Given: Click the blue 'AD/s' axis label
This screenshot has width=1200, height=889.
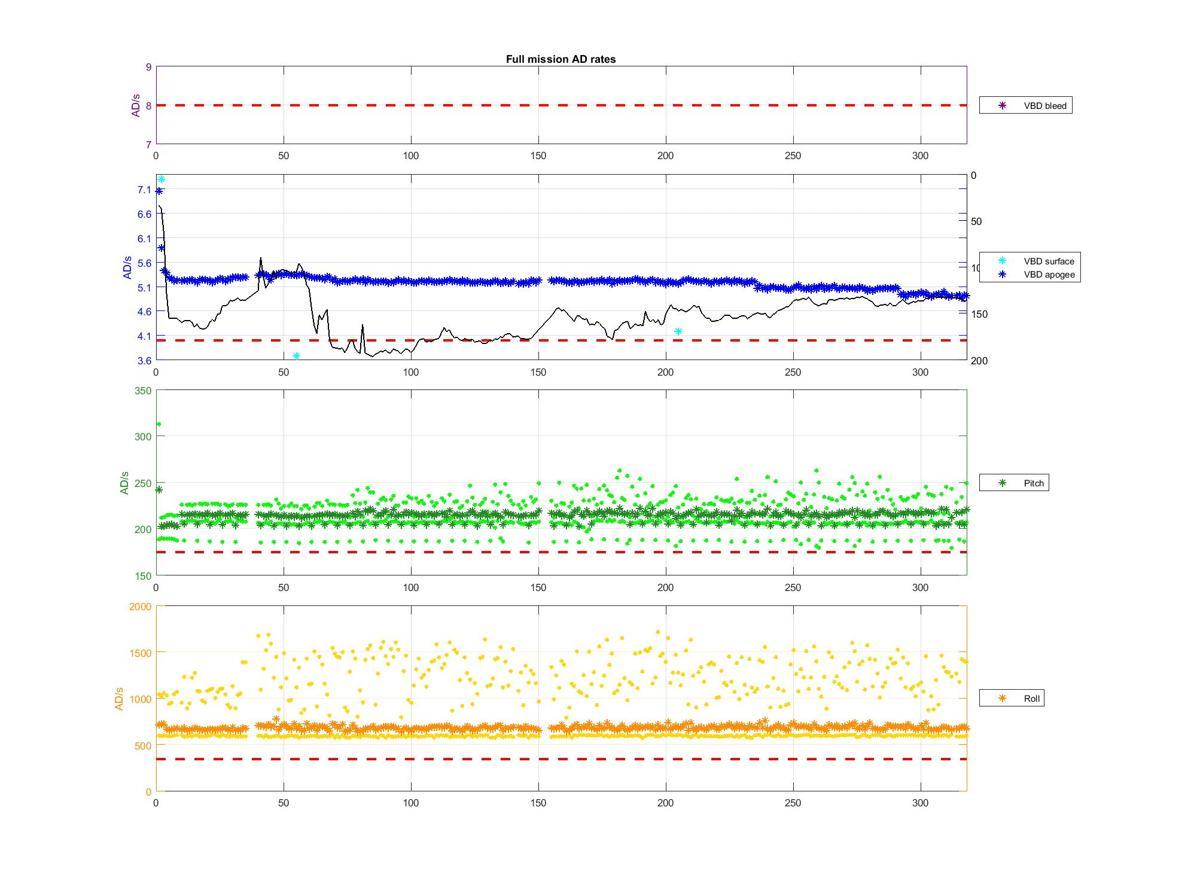Looking at the screenshot, I should point(127,267).
